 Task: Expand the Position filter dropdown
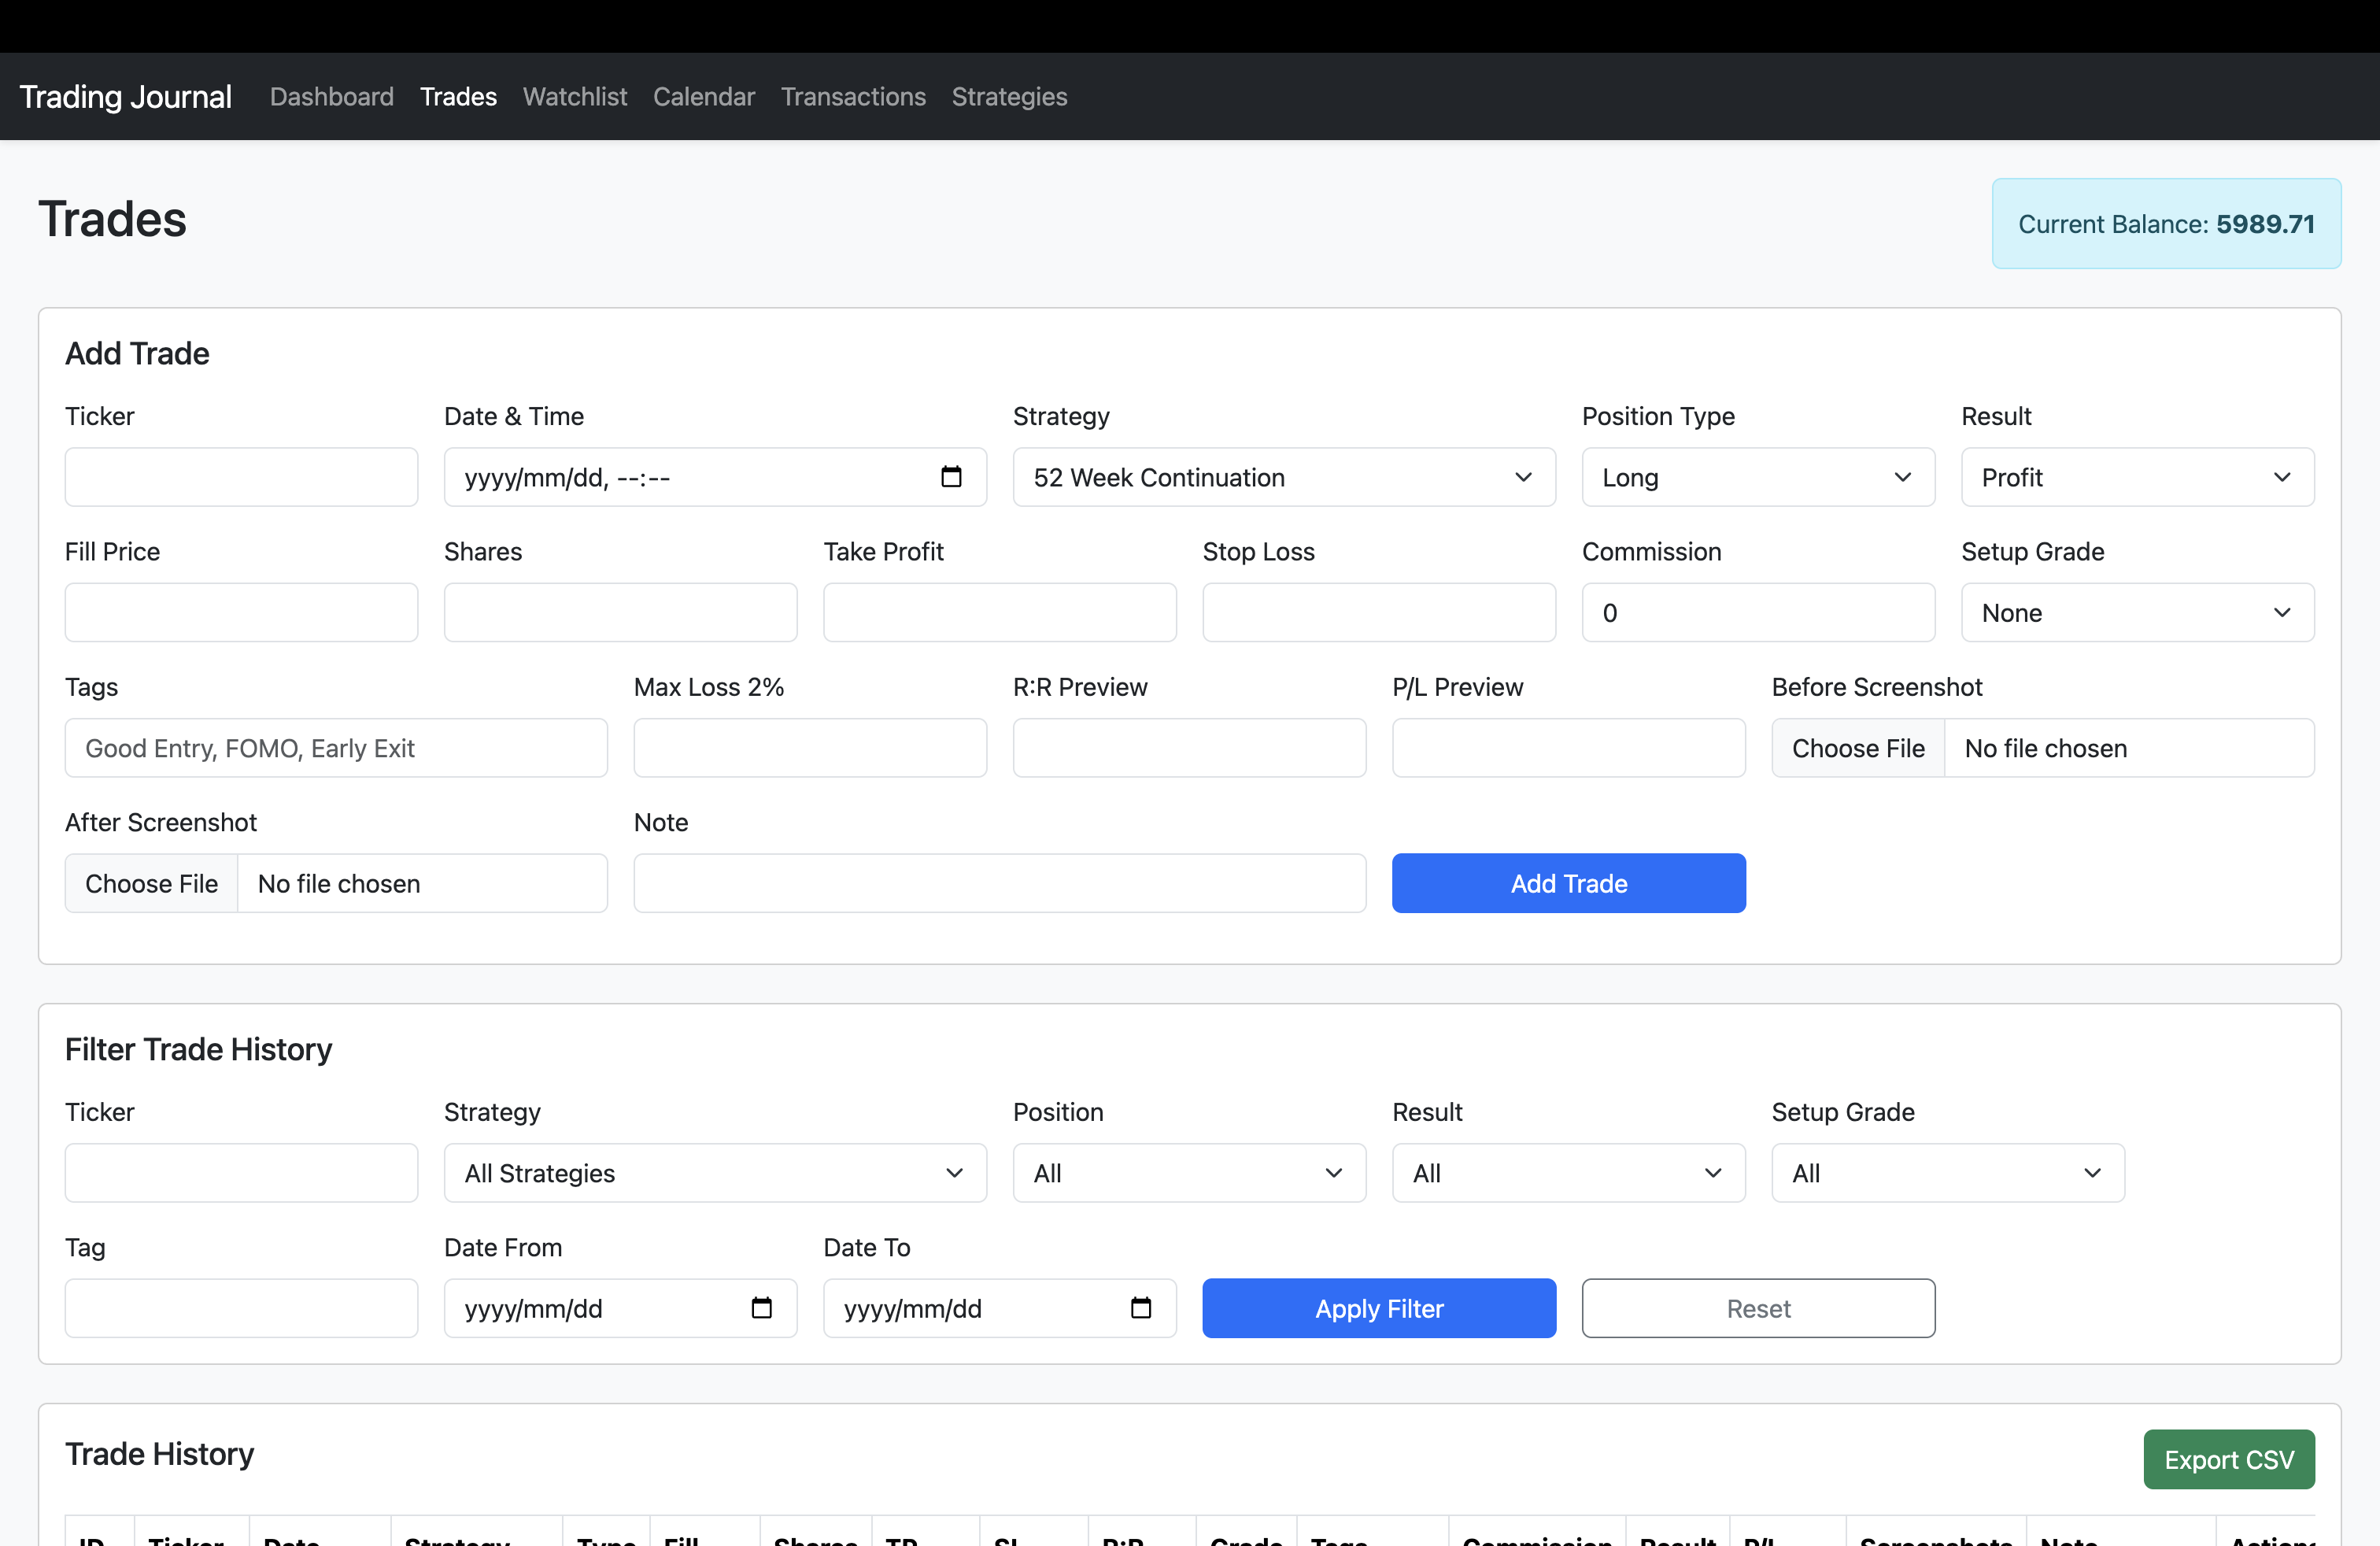coord(1189,1173)
